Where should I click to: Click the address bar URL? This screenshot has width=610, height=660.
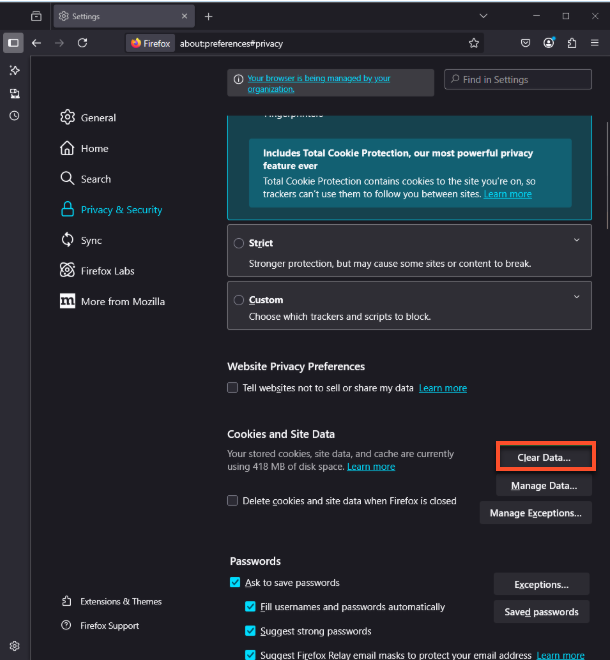click(x=232, y=44)
